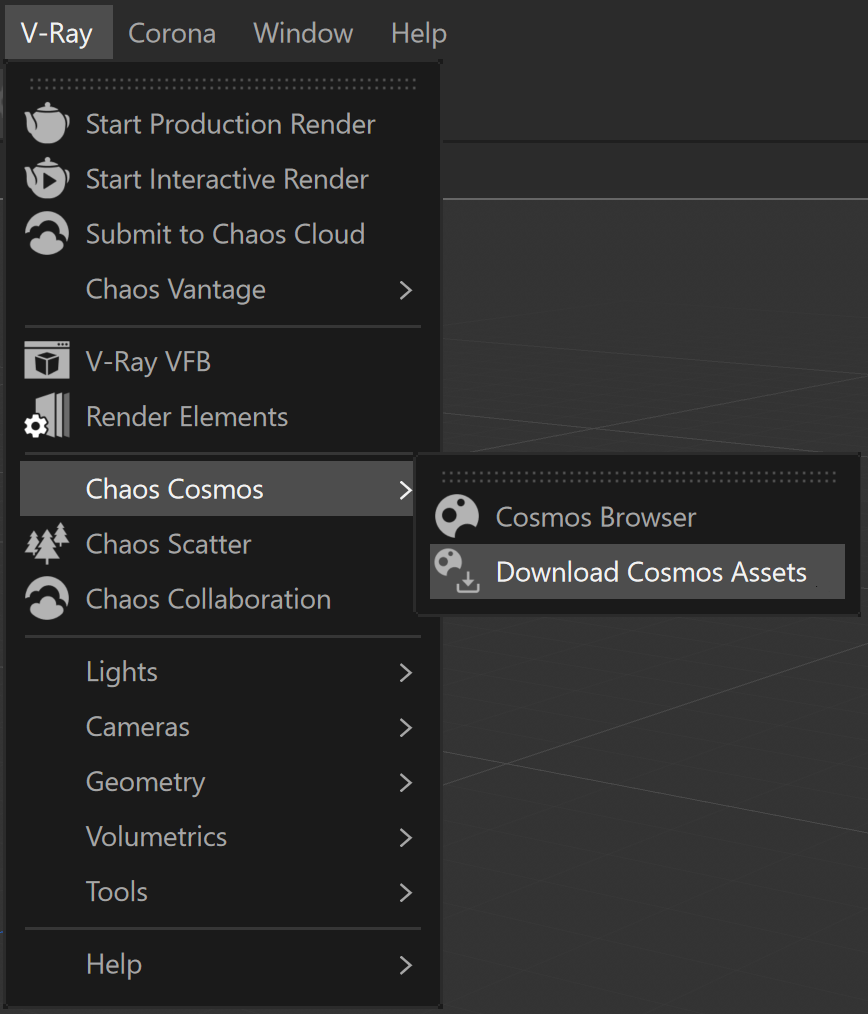Image resolution: width=868 pixels, height=1014 pixels.
Task: Open the Help menu in menu bar
Action: [419, 33]
